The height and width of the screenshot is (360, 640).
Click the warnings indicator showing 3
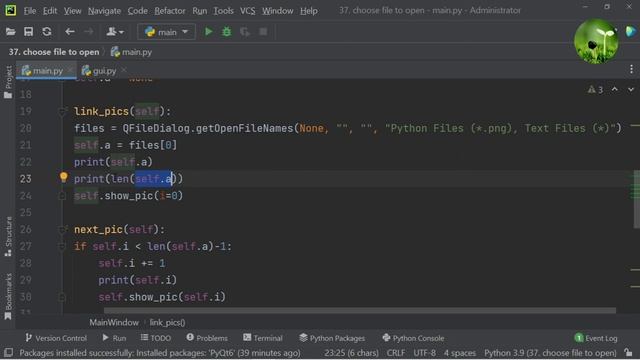[595, 89]
